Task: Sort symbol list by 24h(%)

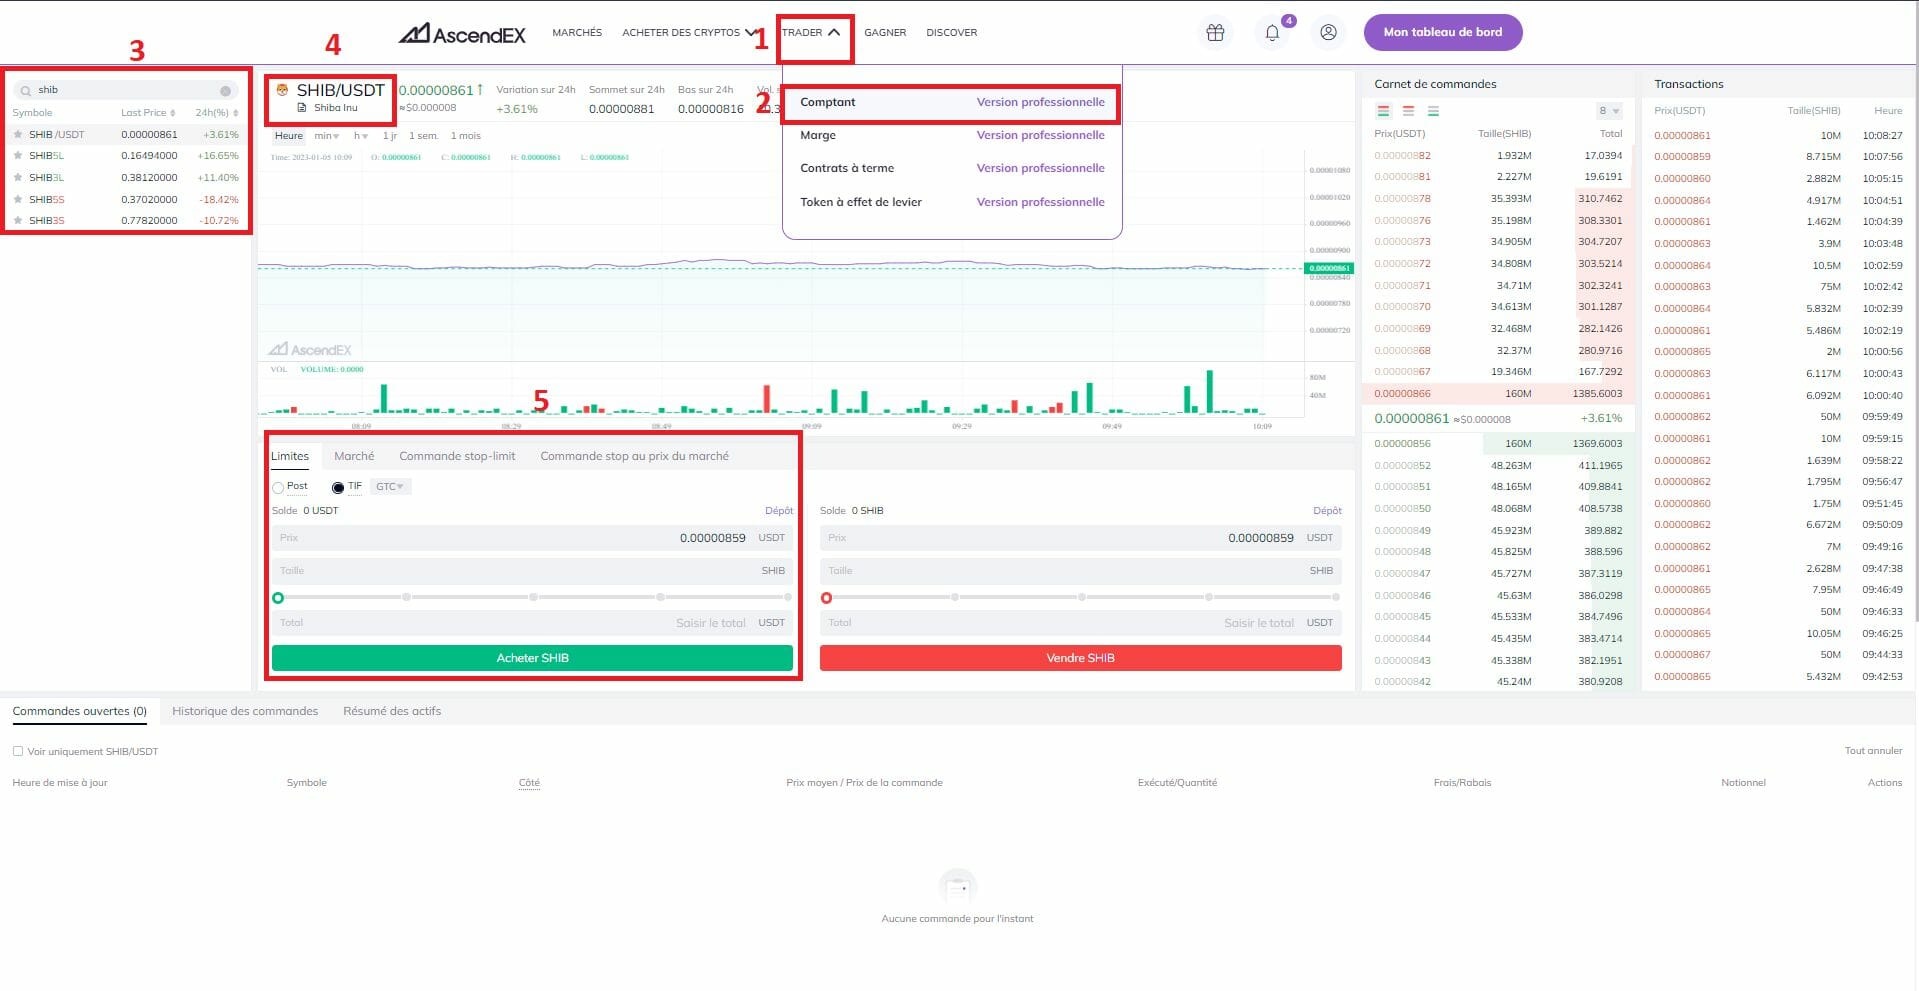Action: [217, 113]
